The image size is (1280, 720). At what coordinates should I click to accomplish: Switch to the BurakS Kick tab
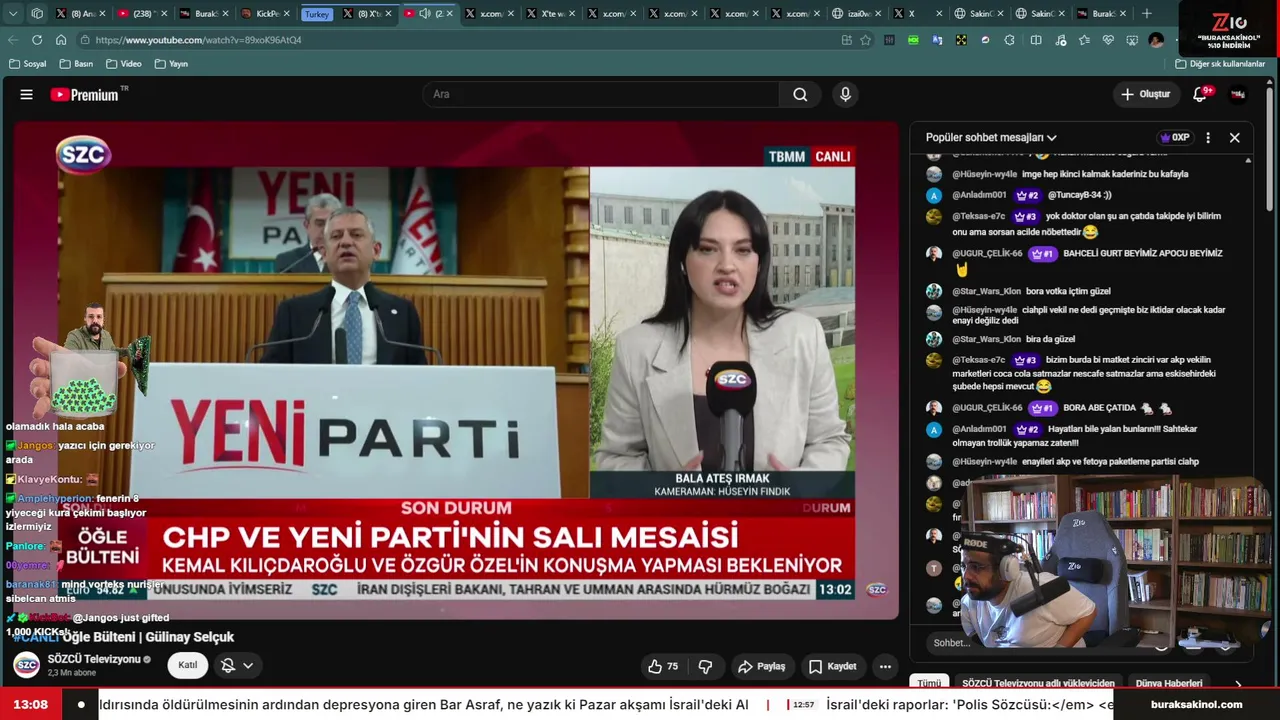204,13
